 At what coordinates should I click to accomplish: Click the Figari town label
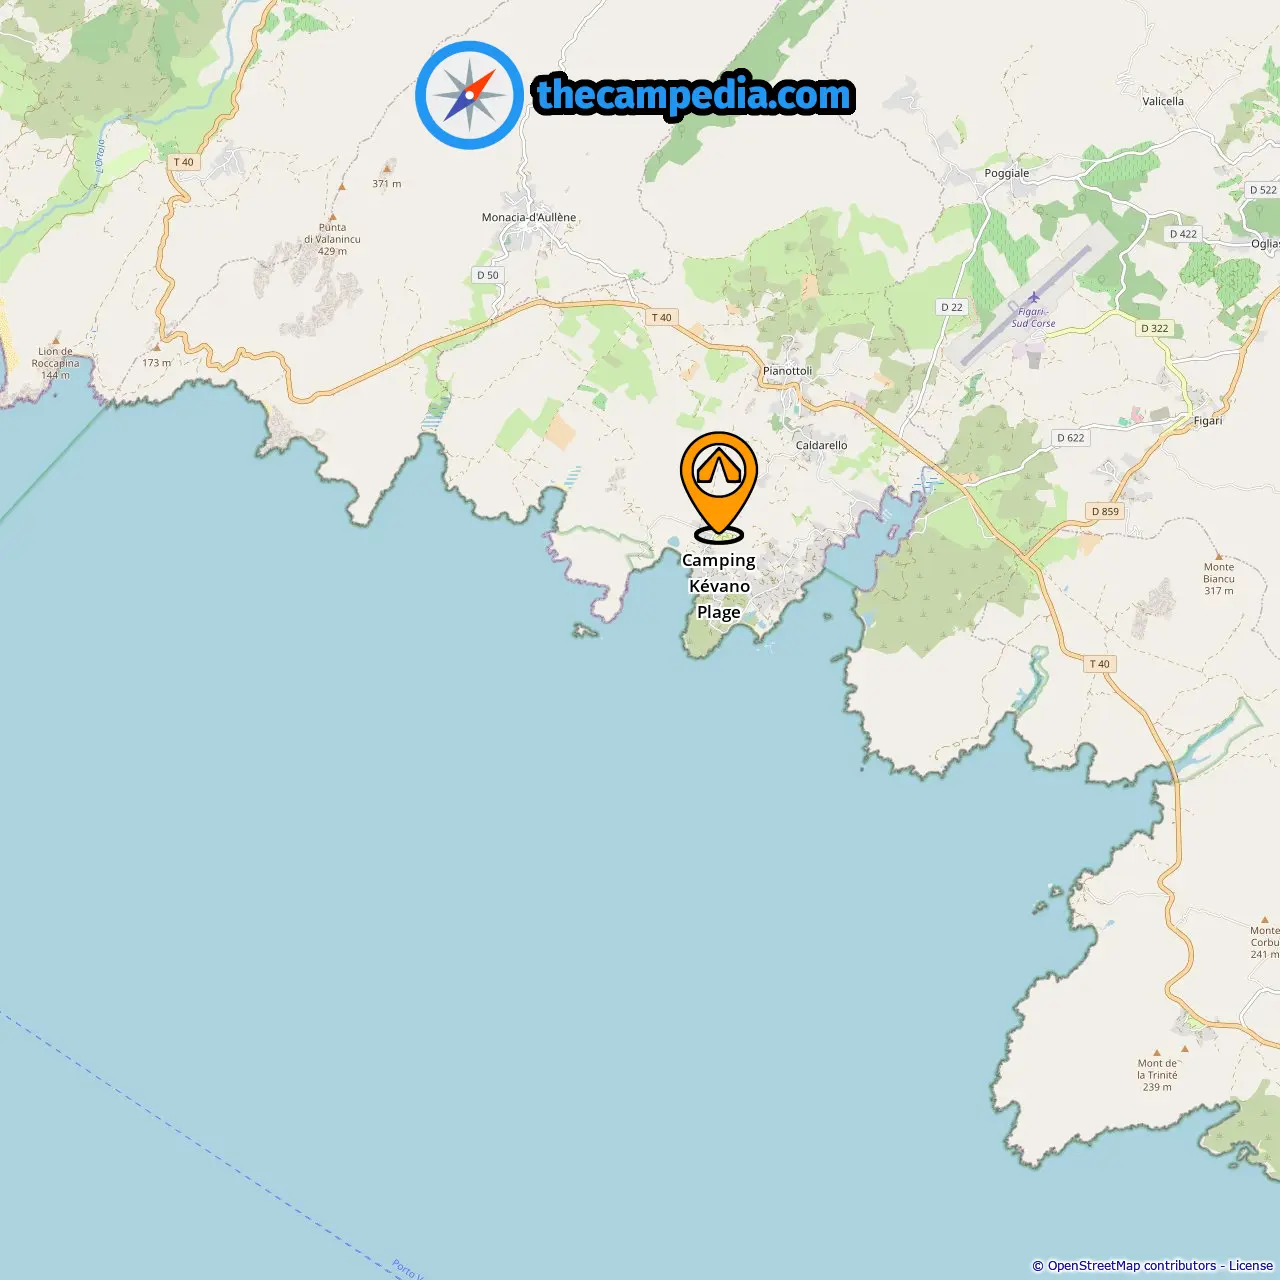tap(1208, 420)
